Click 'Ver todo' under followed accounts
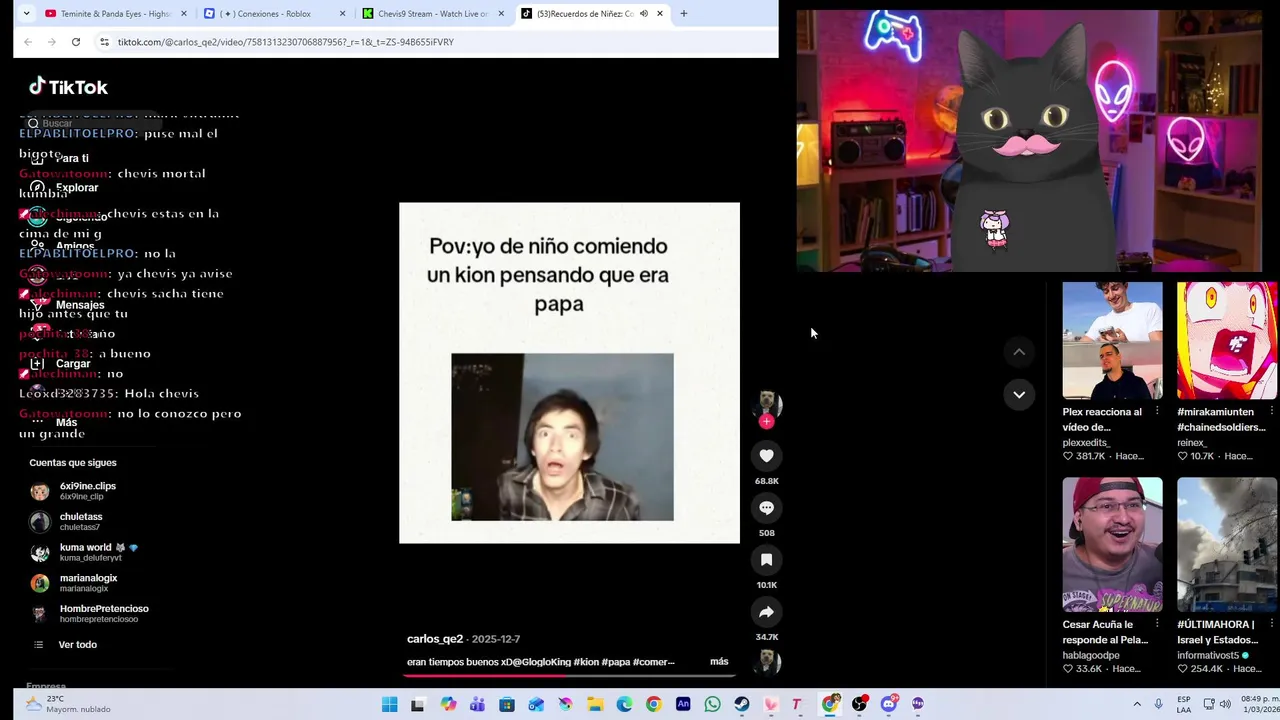1280x720 pixels. [x=66, y=645]
